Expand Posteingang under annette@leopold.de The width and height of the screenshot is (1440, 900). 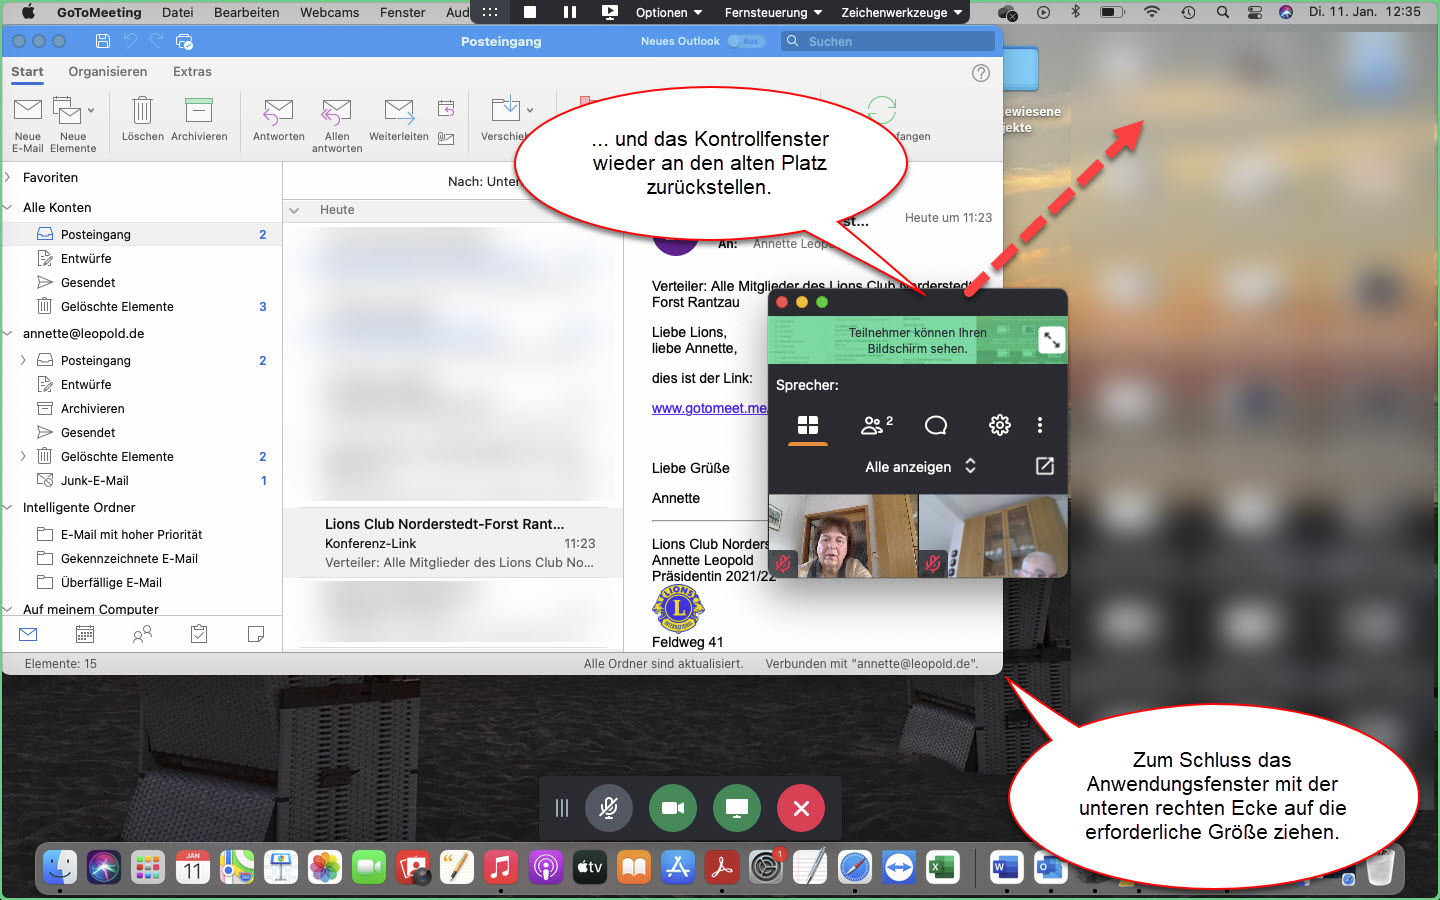tap(23, 360)
